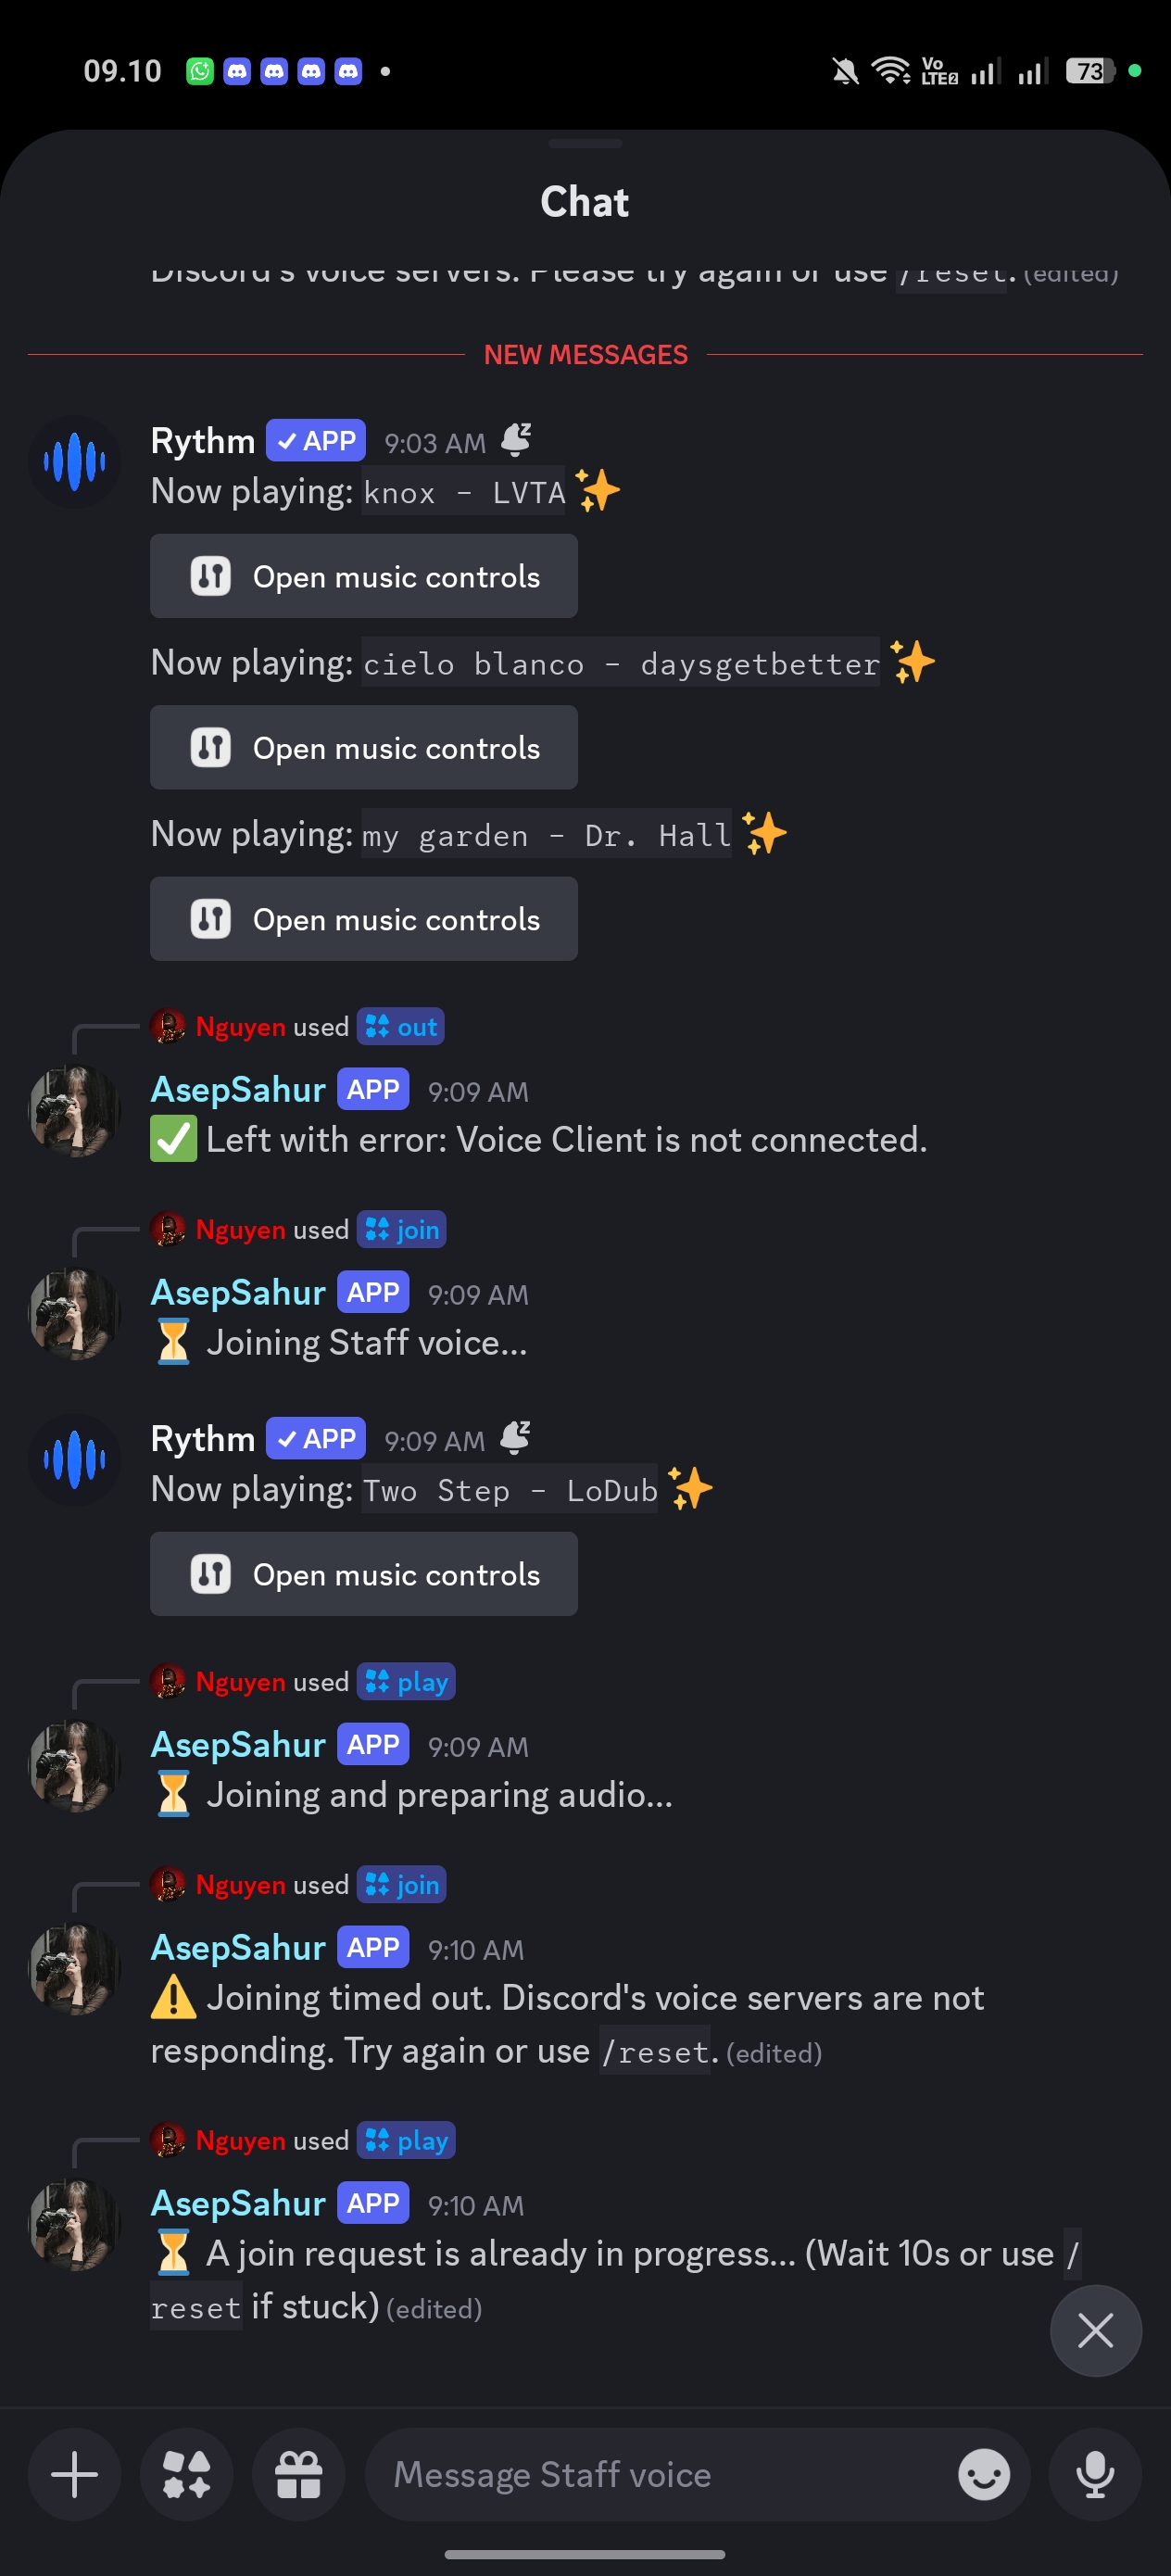This screenshot has width=1171, height=2576.
Task: Open the emoji picker
Action: tap(983, 2474)
